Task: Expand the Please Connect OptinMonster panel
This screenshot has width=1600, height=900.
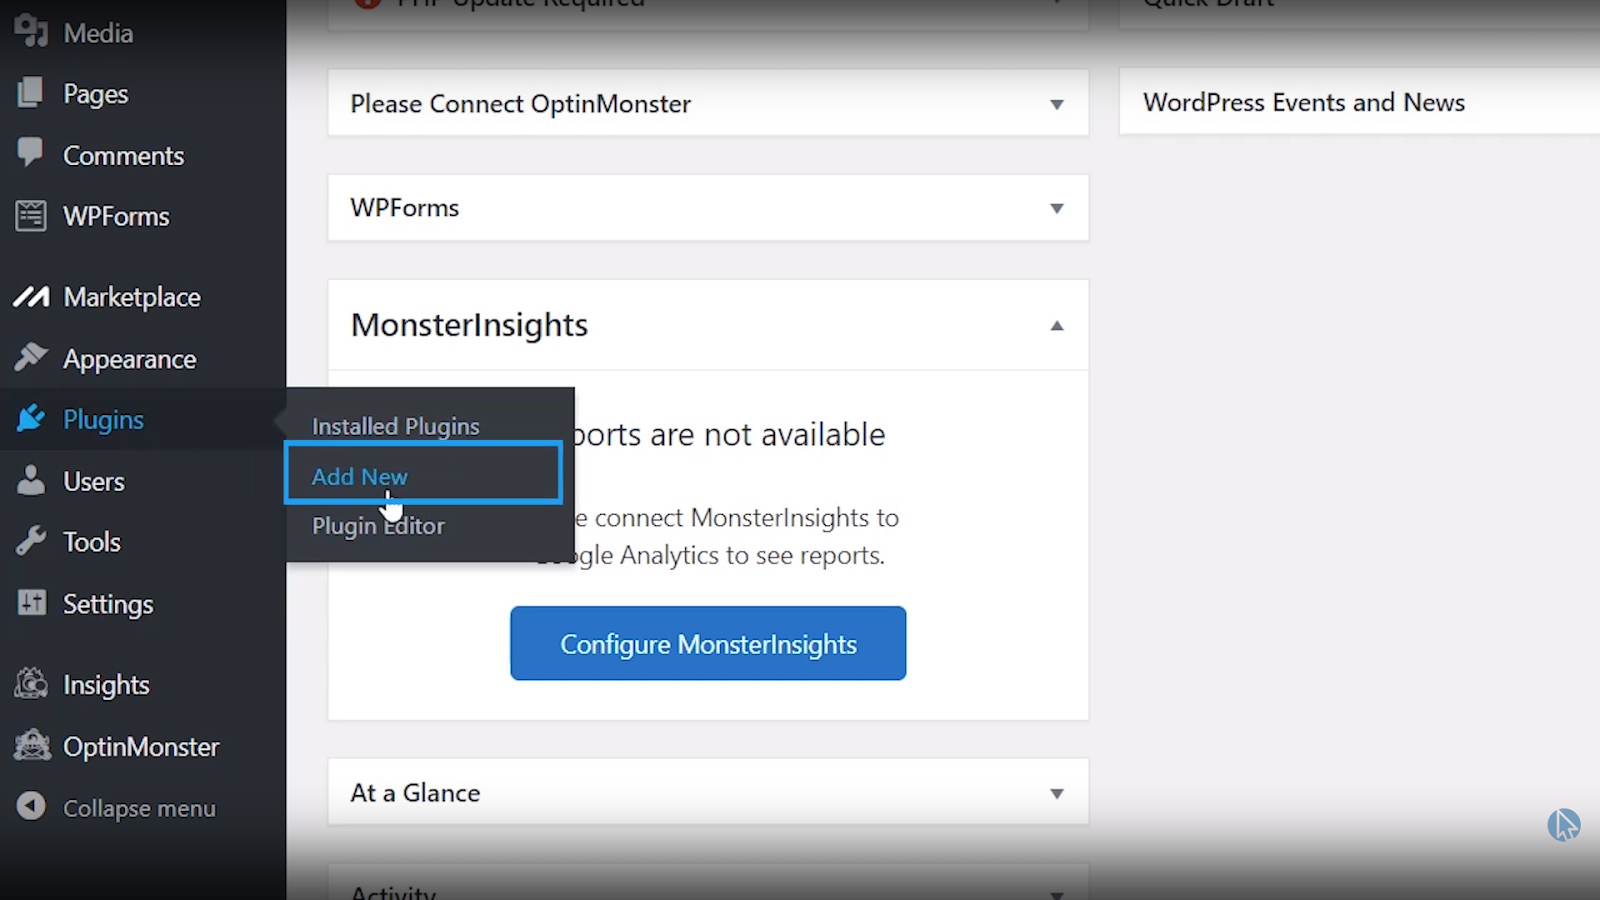Action: [1057, 104]
